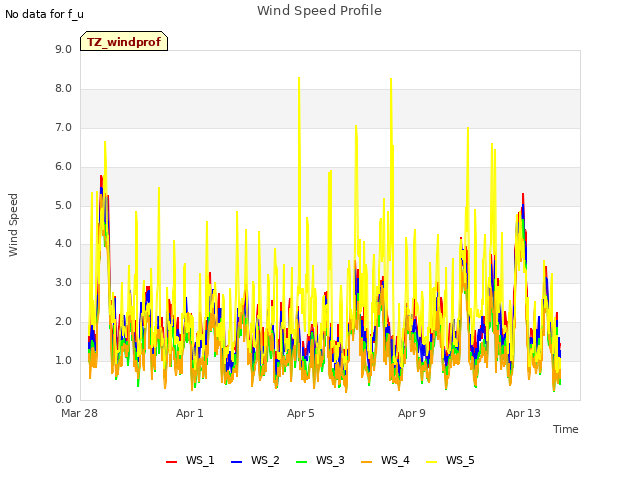640x480 pixels.
Task: Click the 5.0 y-axis tick label
Action: click(64, 205)
